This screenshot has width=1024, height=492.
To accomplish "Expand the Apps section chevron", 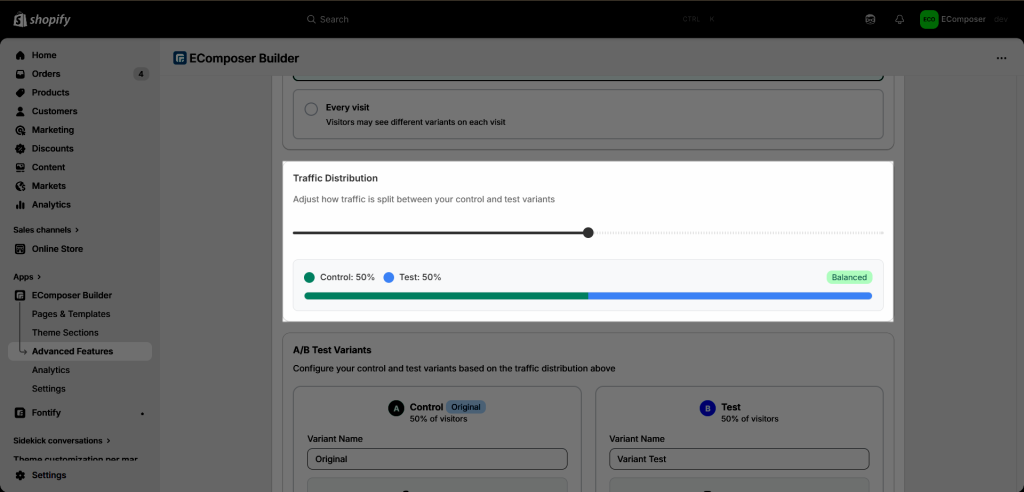I will pyautogui.click(x=39, y=277).
